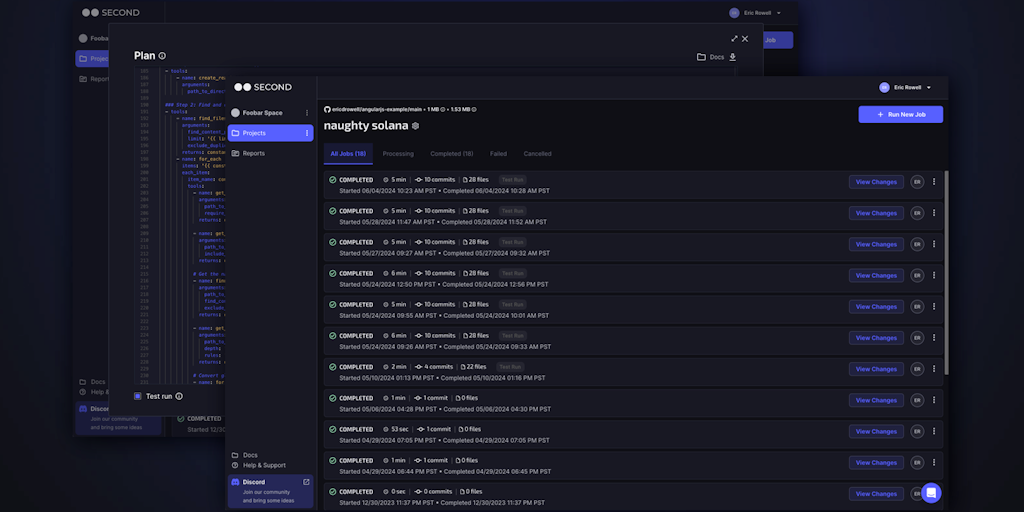1024x512 pixels.
Task: Open the Eric Rowell dropdown in the back window
Action: pos(778,13)
